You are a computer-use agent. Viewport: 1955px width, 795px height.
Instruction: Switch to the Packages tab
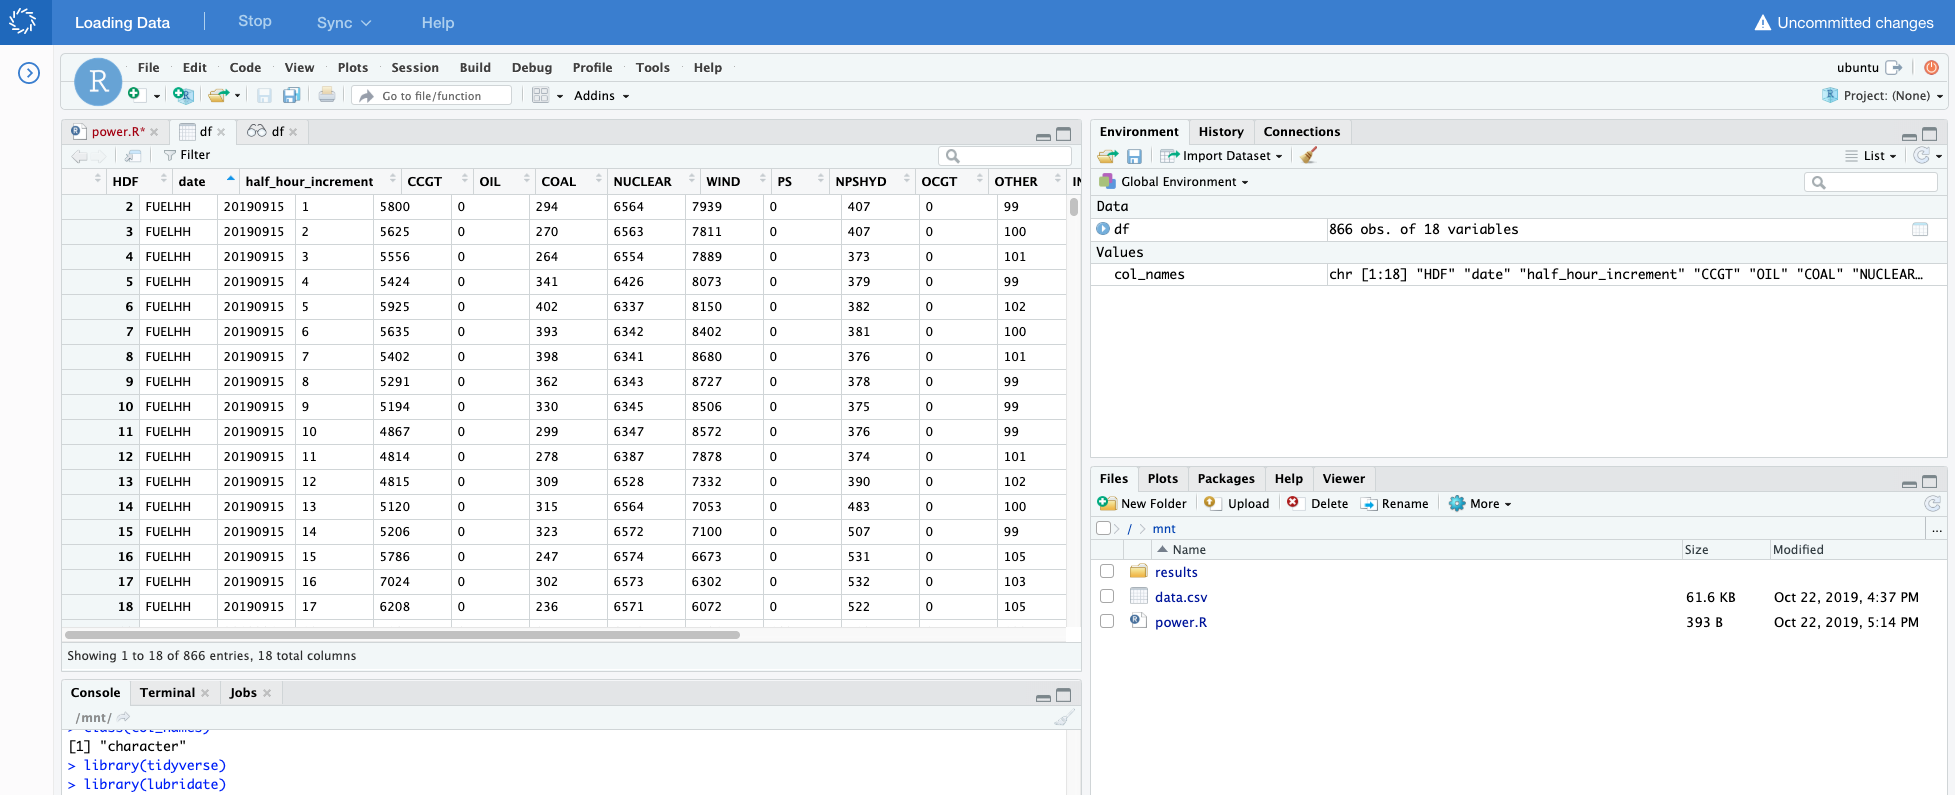tap(1226, 478)
